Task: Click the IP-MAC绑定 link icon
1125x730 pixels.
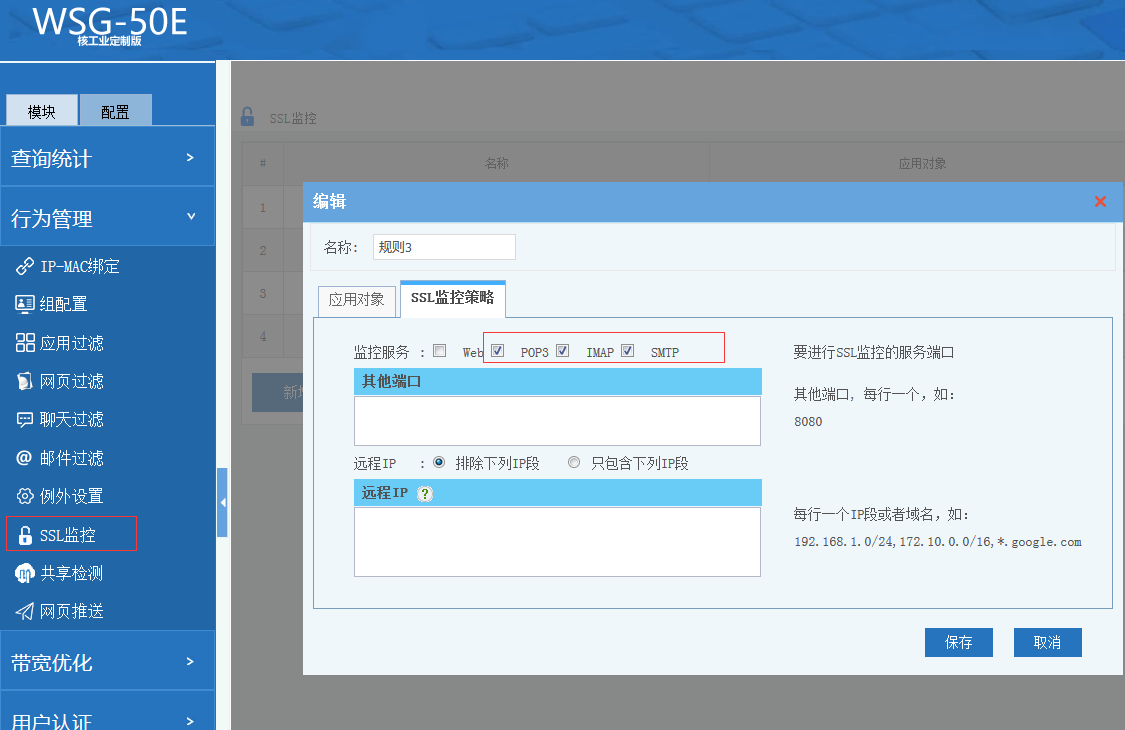Action: click(25, 267)
